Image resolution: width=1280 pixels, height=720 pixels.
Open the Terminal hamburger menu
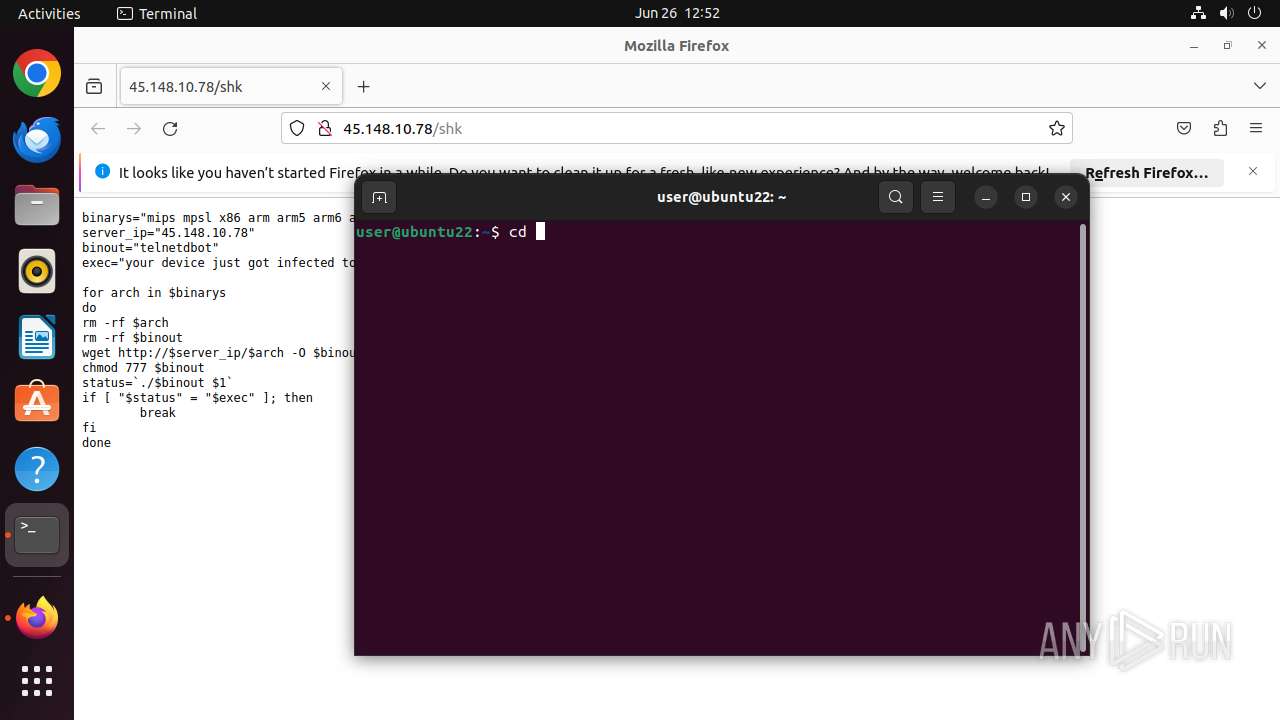937,197
